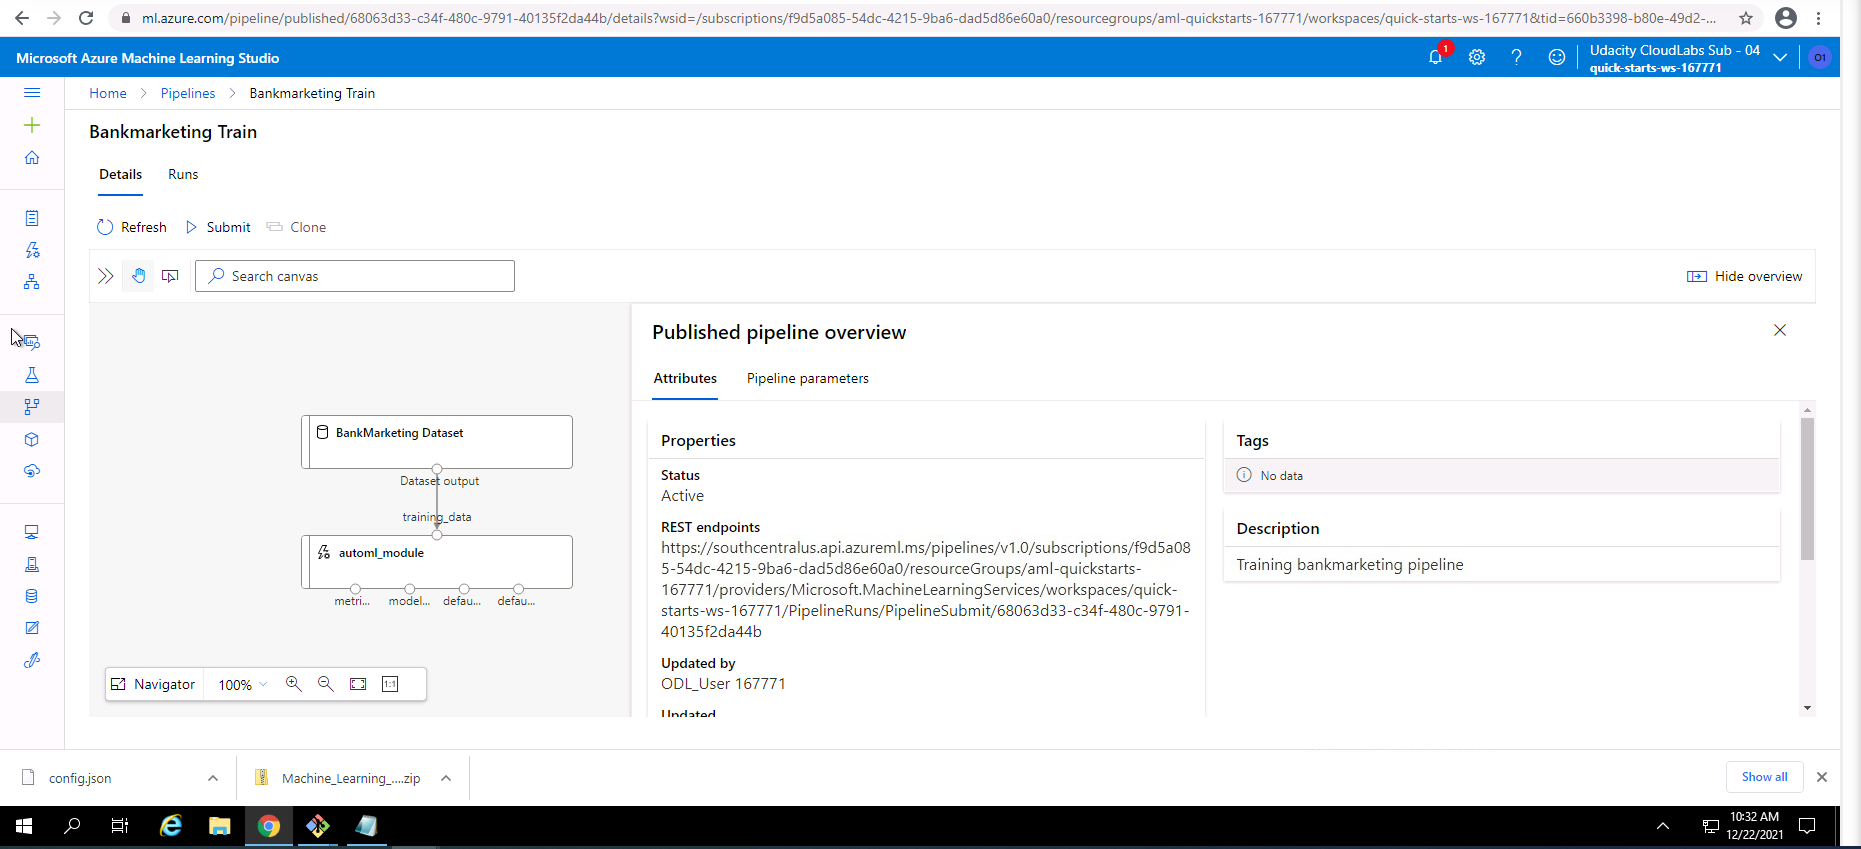
Task: Open Designer icon in sidebar
Action: pyautogui.click(x=32, y=282)
